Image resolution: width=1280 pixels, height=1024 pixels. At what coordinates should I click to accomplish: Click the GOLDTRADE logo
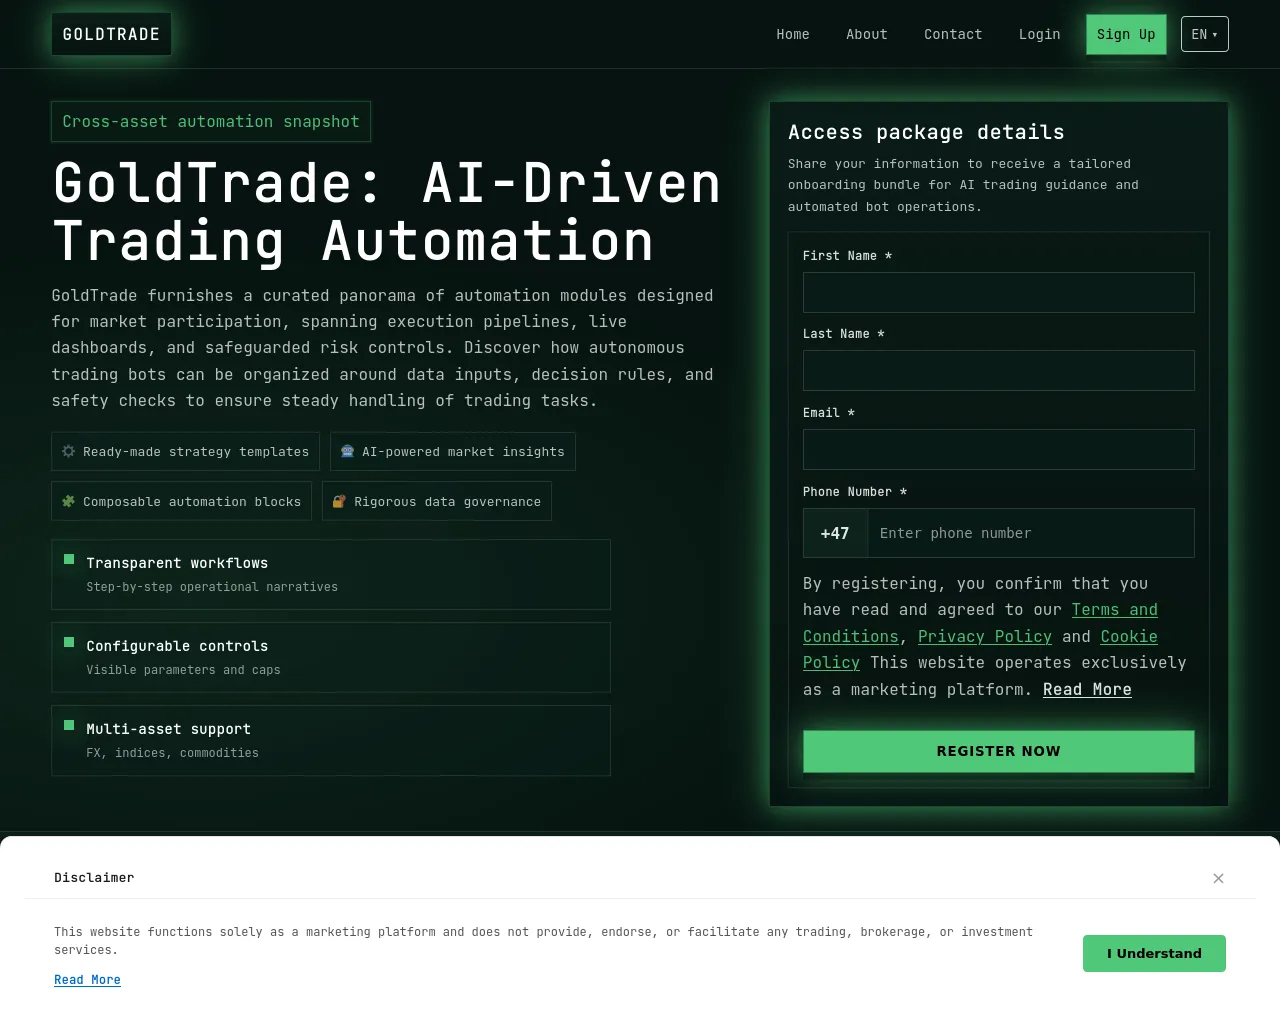[111, 34]
